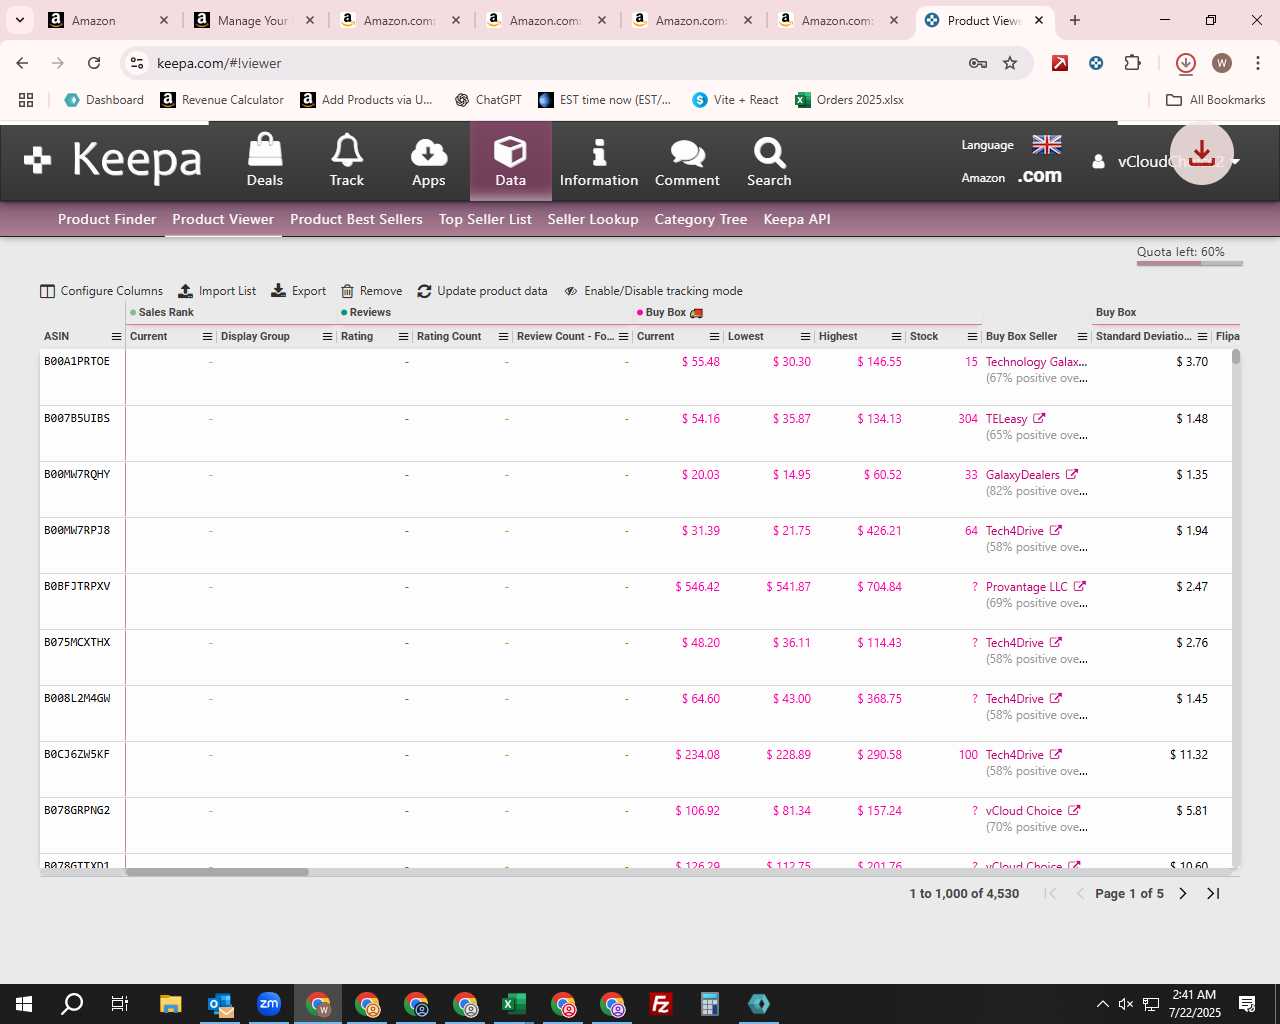Go to next page of results
Image resolution: width=1280 pixels, height=1024 pixels.
1183,894
